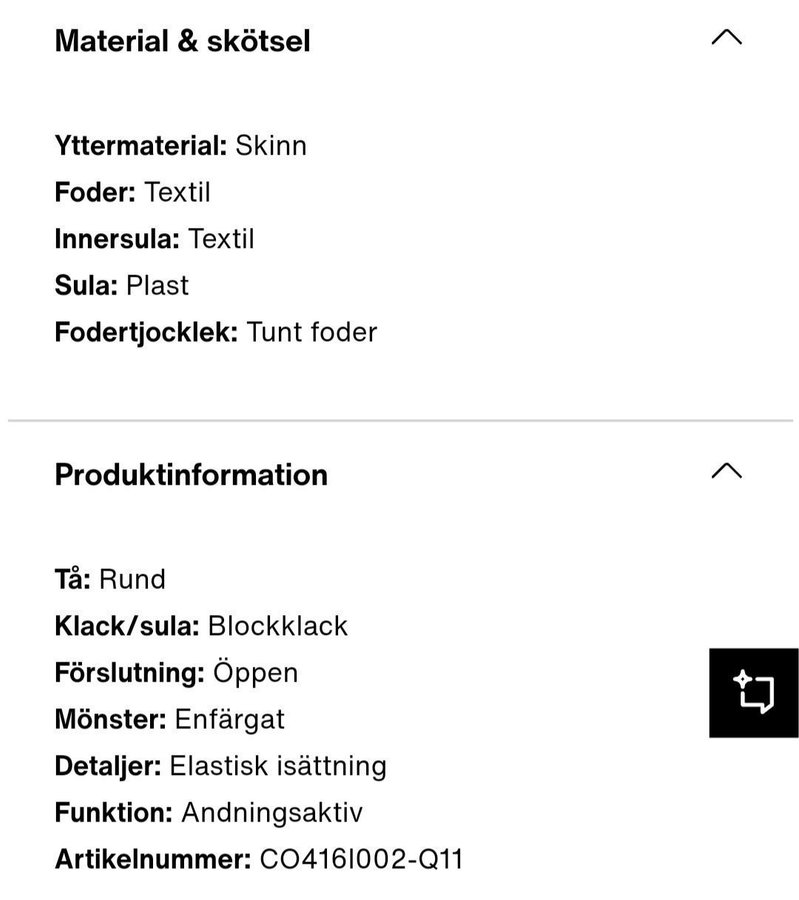This screenshot has height=900, width=799.
Task: Open the black chat assistant icon
Action: pyautogui.click(x=753, y=693)
